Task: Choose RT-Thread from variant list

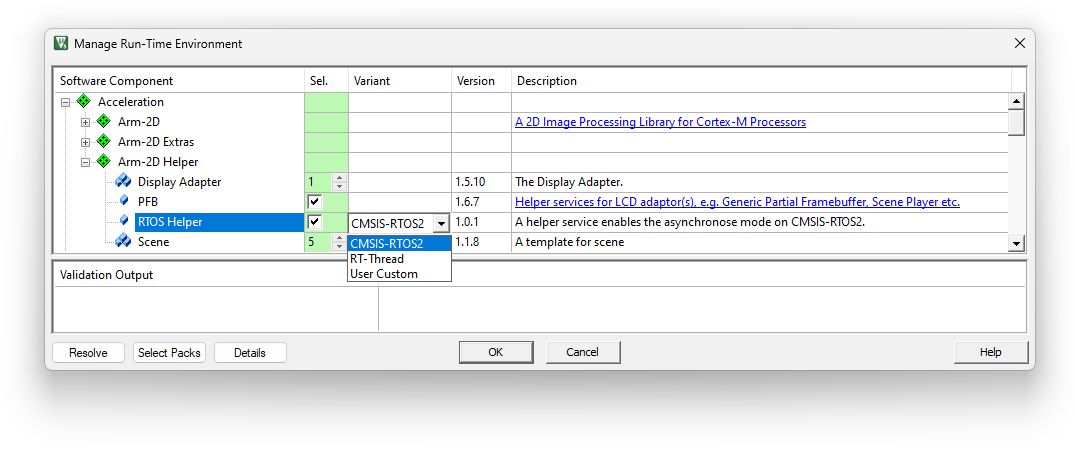Action: click(377, 259)
